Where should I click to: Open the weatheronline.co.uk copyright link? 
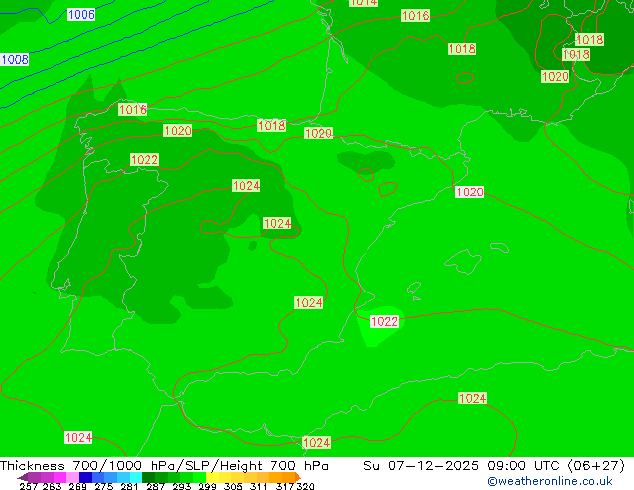(x=550, y=481)
